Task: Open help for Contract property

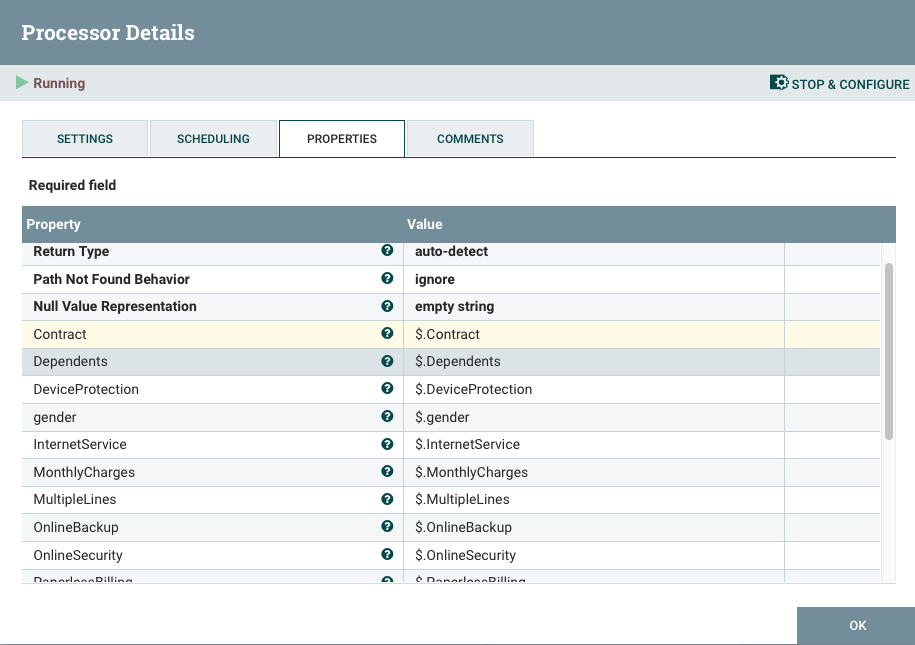Action: click(x=387, y=334)
